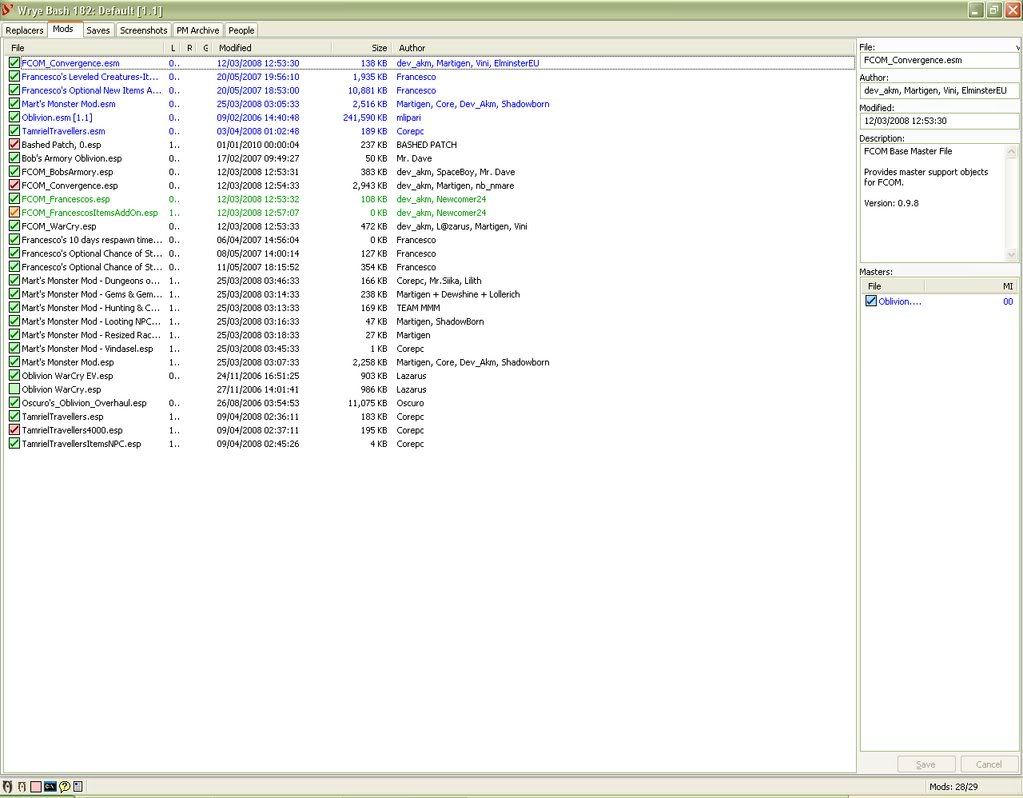Select FCOM_Francescos.esp green file name
The height and width of the screenshot is (798, 1023).
[66, 199]
